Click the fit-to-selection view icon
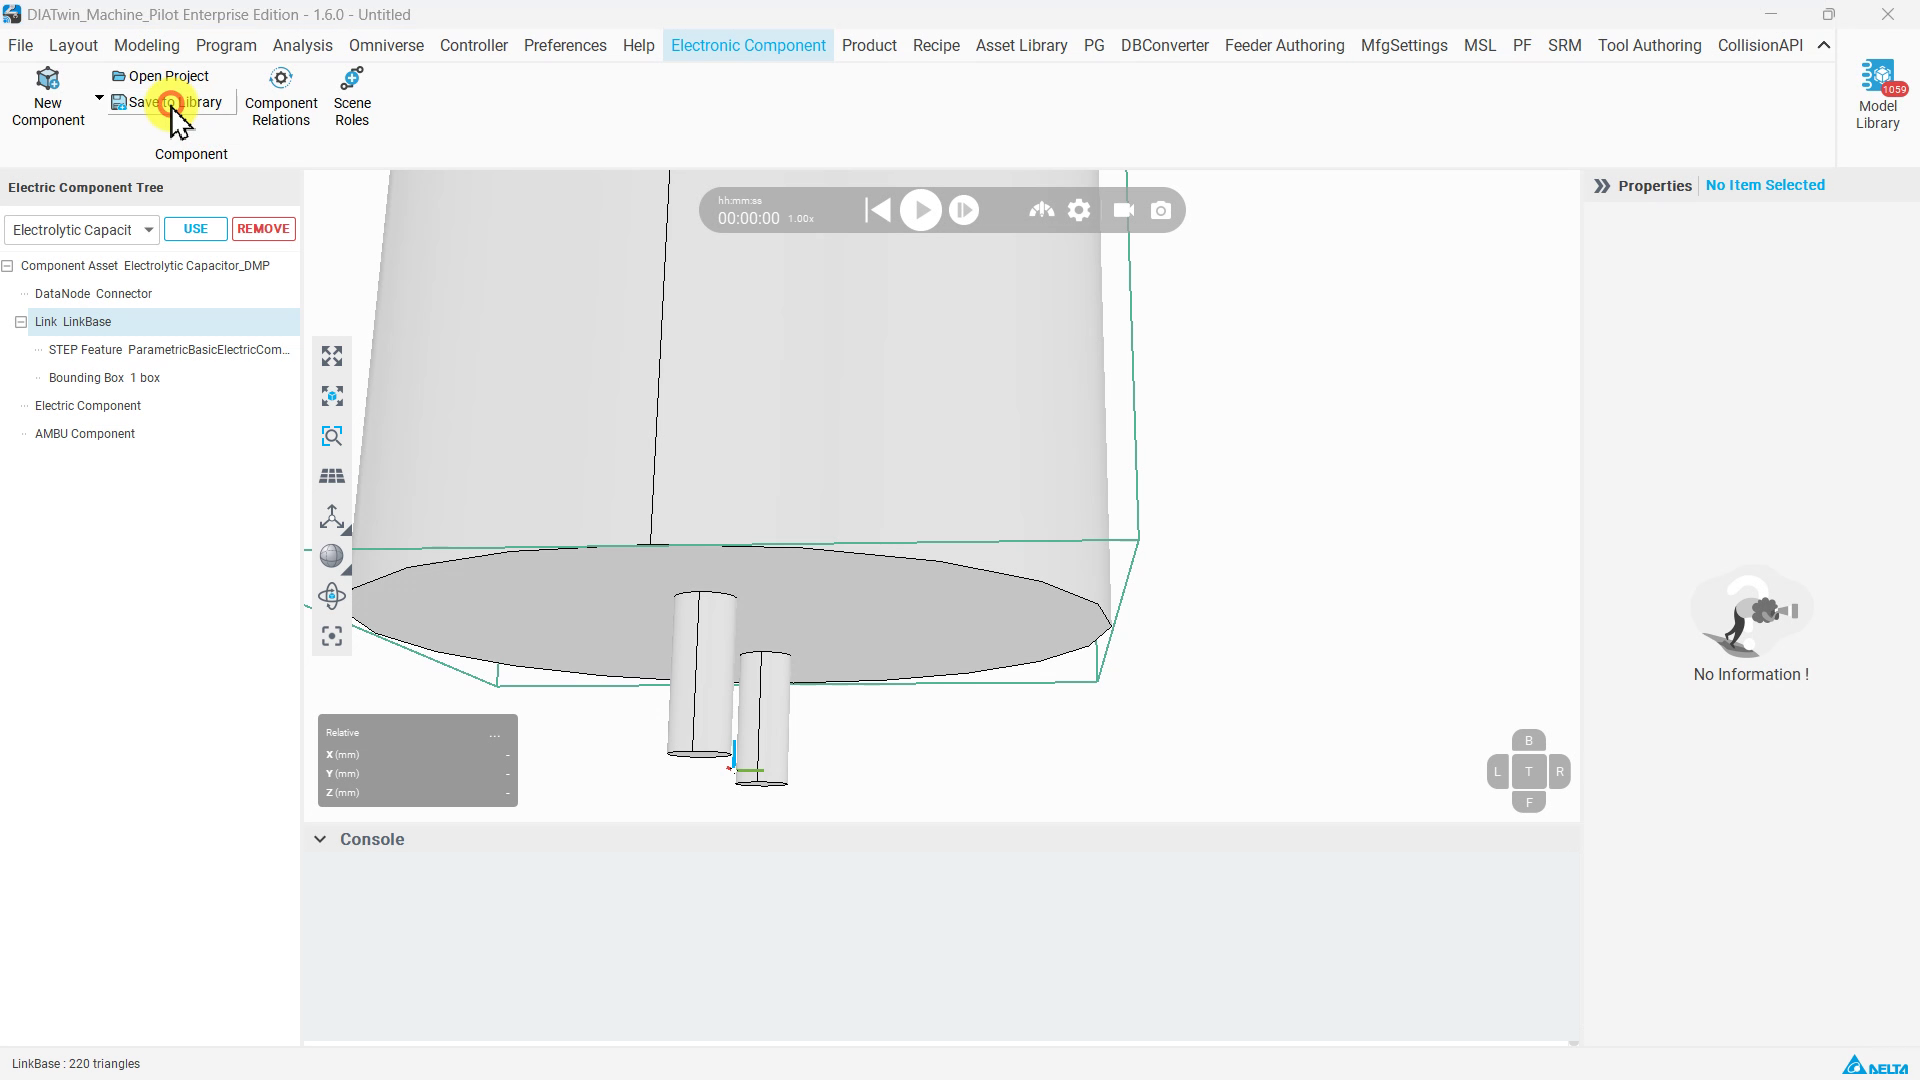The image size is (1920, 1080). point(332,397)
